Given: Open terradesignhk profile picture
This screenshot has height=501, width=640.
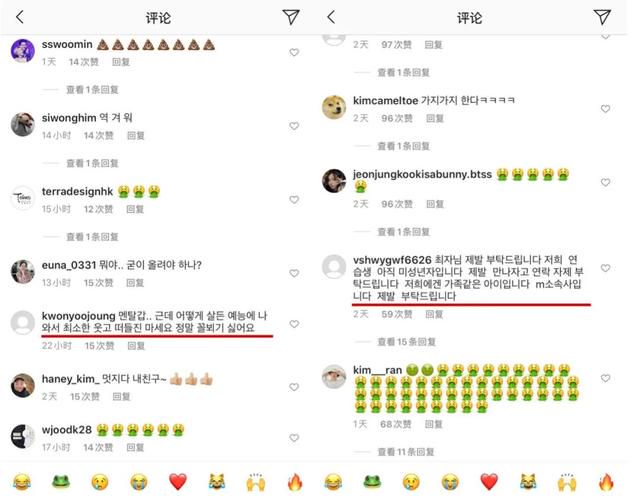Looking at the screenshot, I should (x=22, y=198).
